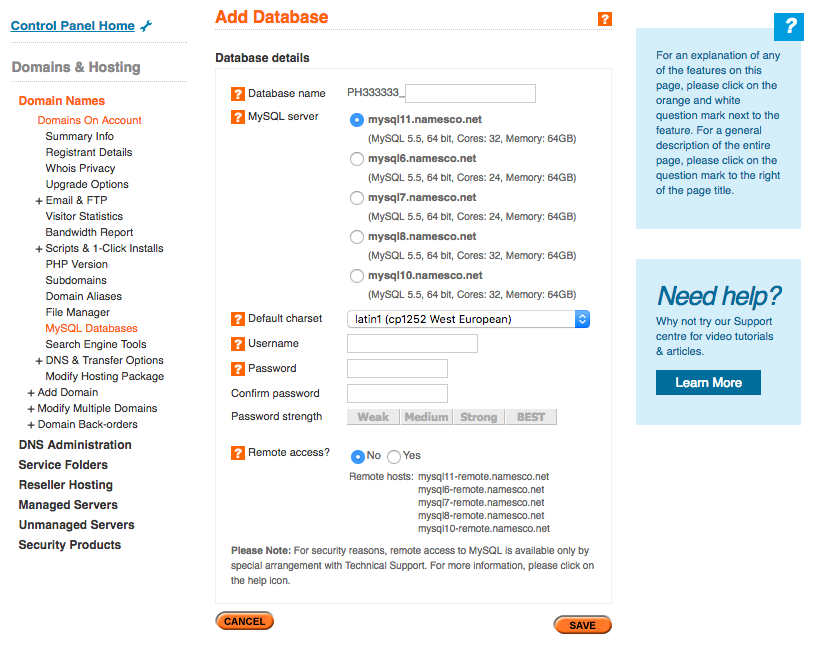Expand Domain Back-orders section
Image resolution: width=817 pixels, height=647 pixels.
(x=31, y=425)
